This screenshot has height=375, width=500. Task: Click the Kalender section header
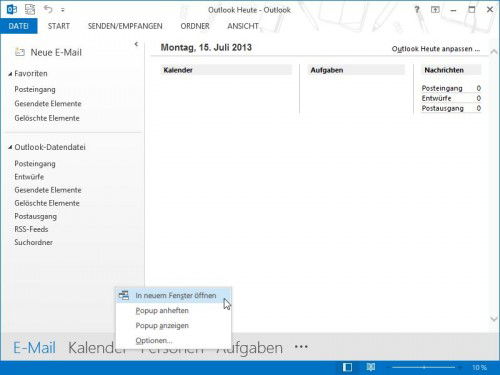(226, 70)
